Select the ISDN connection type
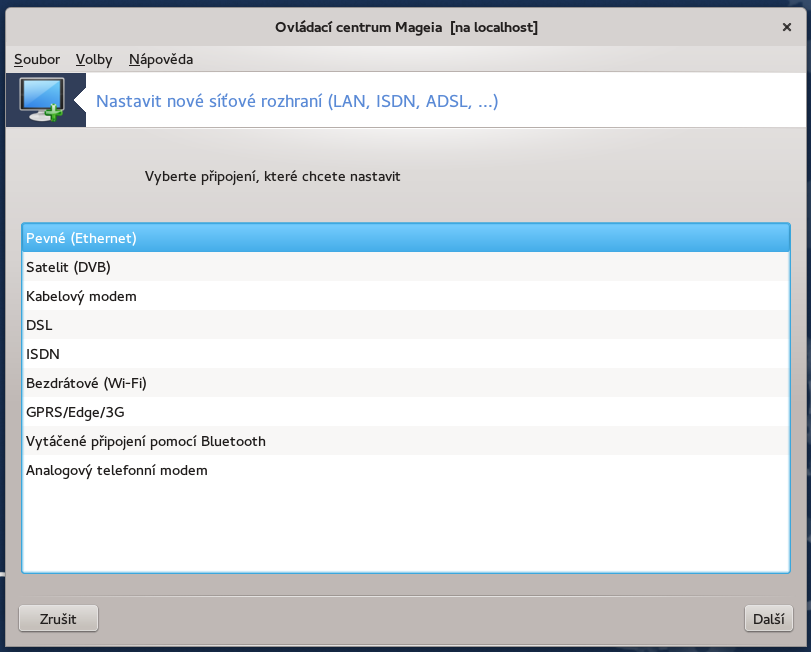This screenshot has height=652, width=811. click(406, 354)
